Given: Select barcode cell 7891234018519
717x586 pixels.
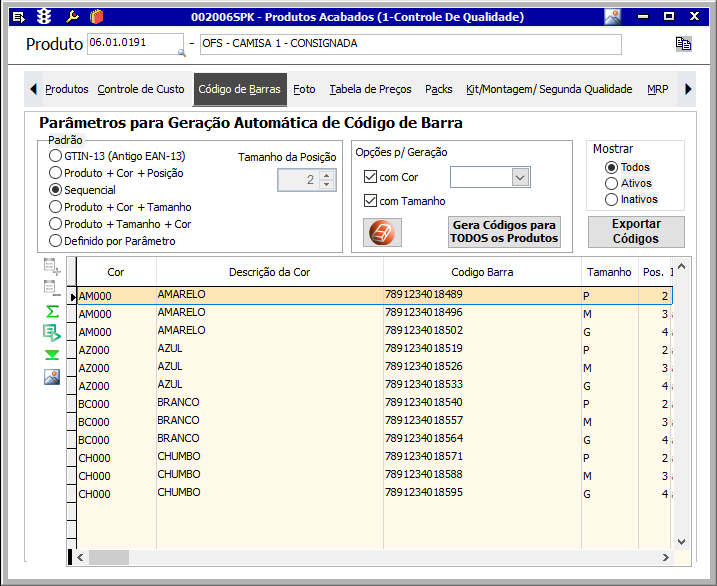Looking at the screenshot, I should (482, 349).
